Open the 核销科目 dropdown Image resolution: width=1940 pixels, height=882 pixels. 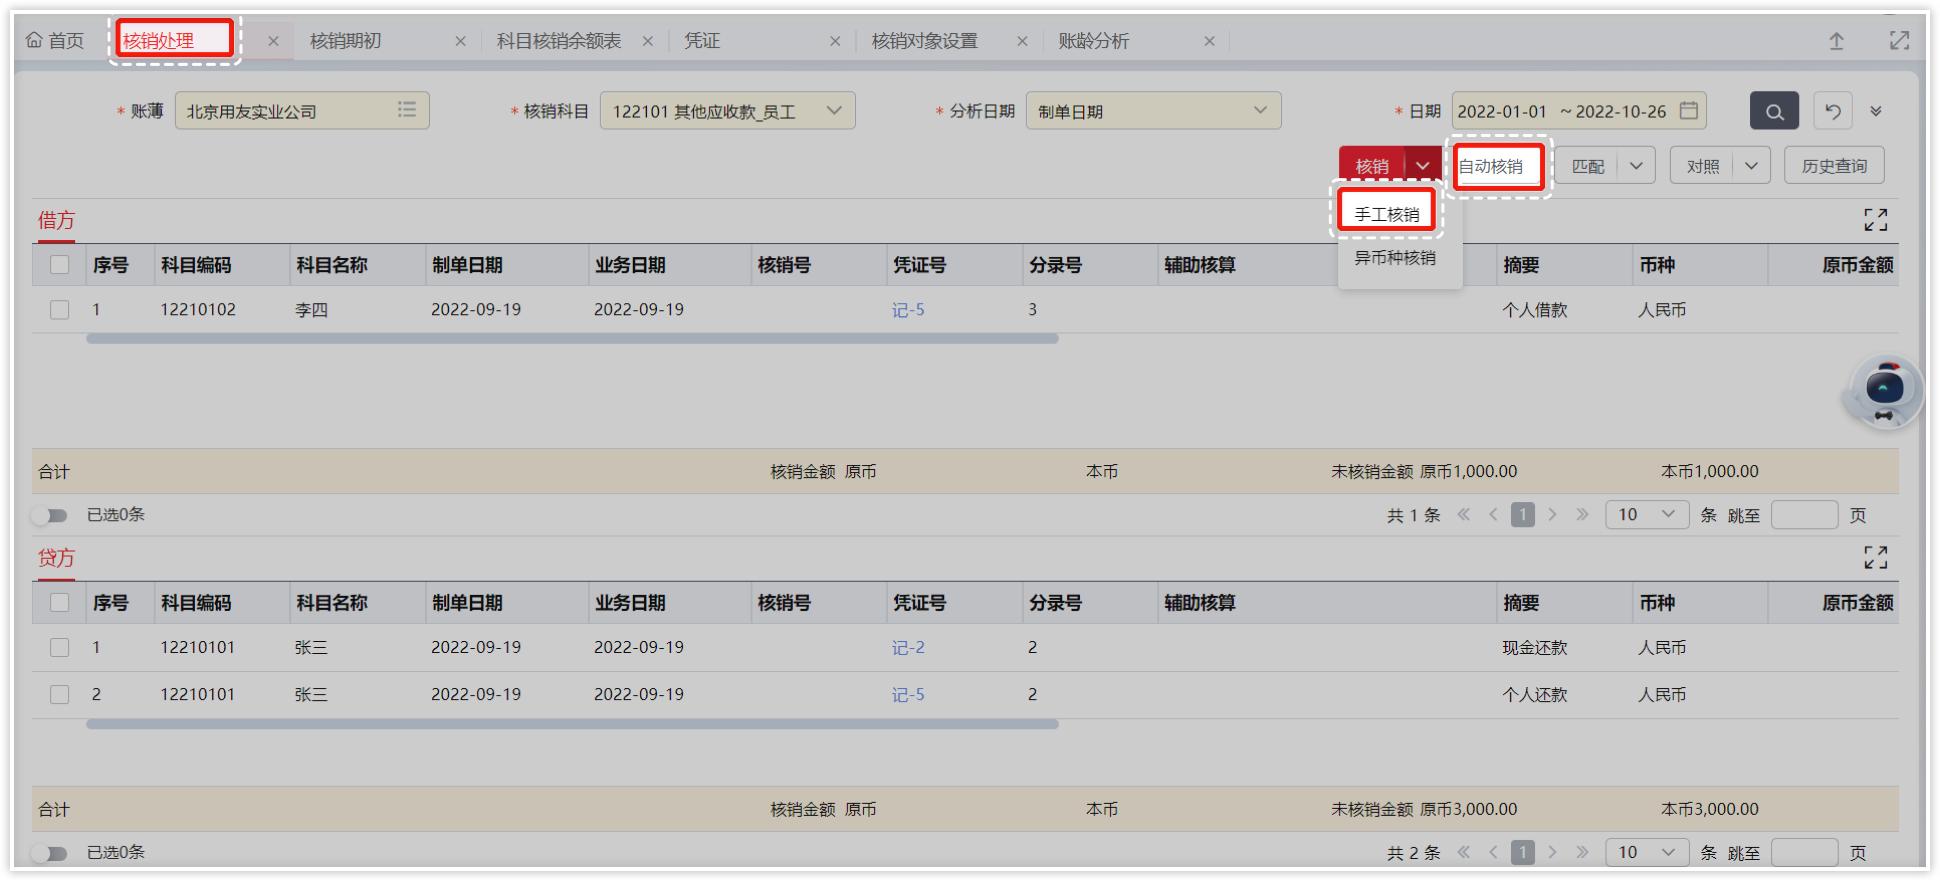pos(727,111)
